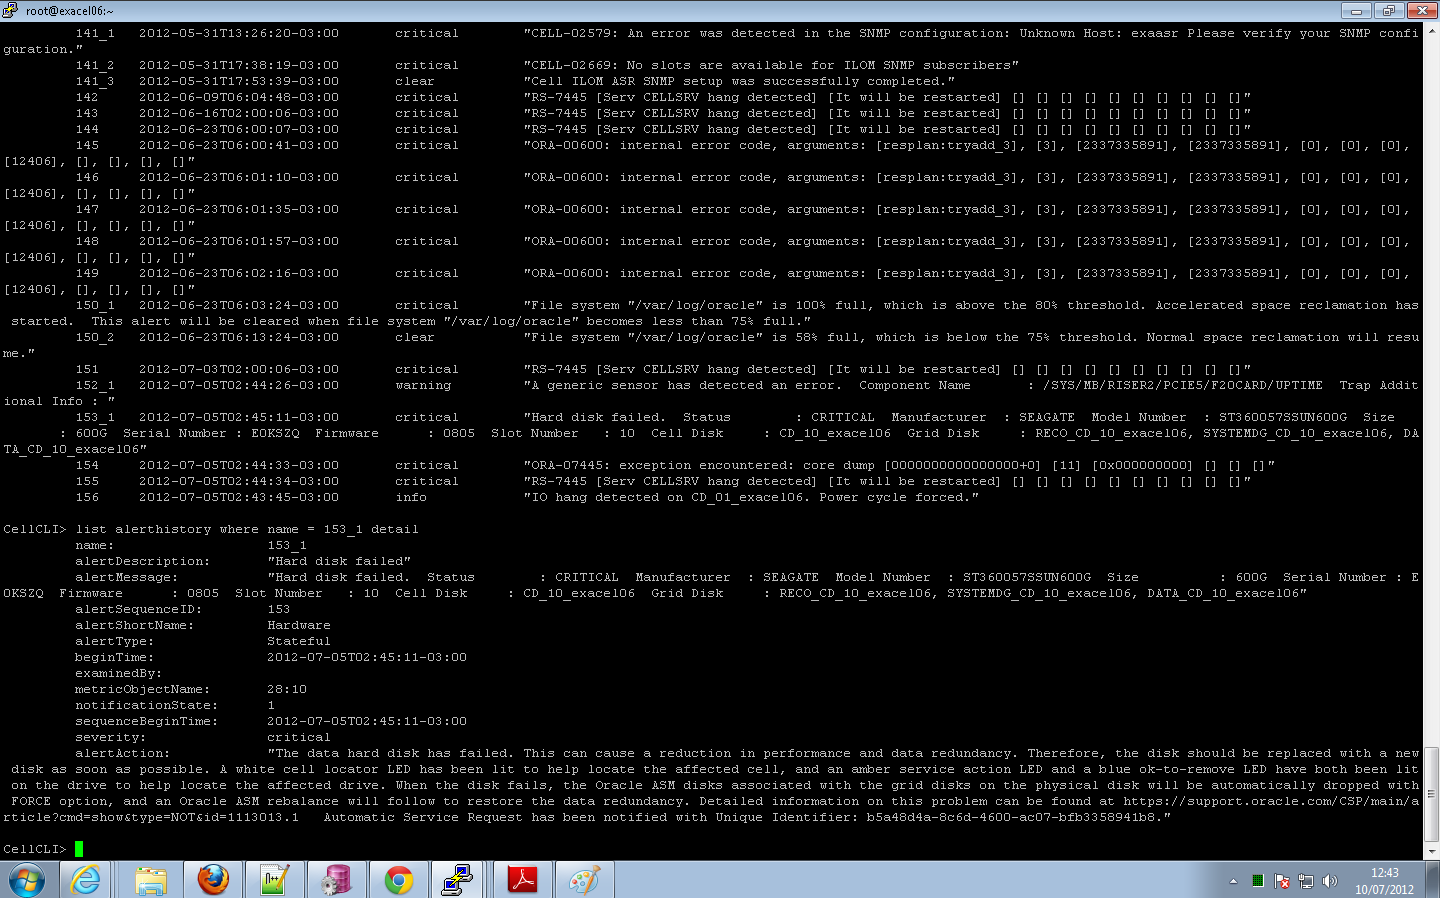Click the CELL-02669 No slots message
Image resolution: width=1440 pixels, height=898 pixels.
(x=771, y=65)
